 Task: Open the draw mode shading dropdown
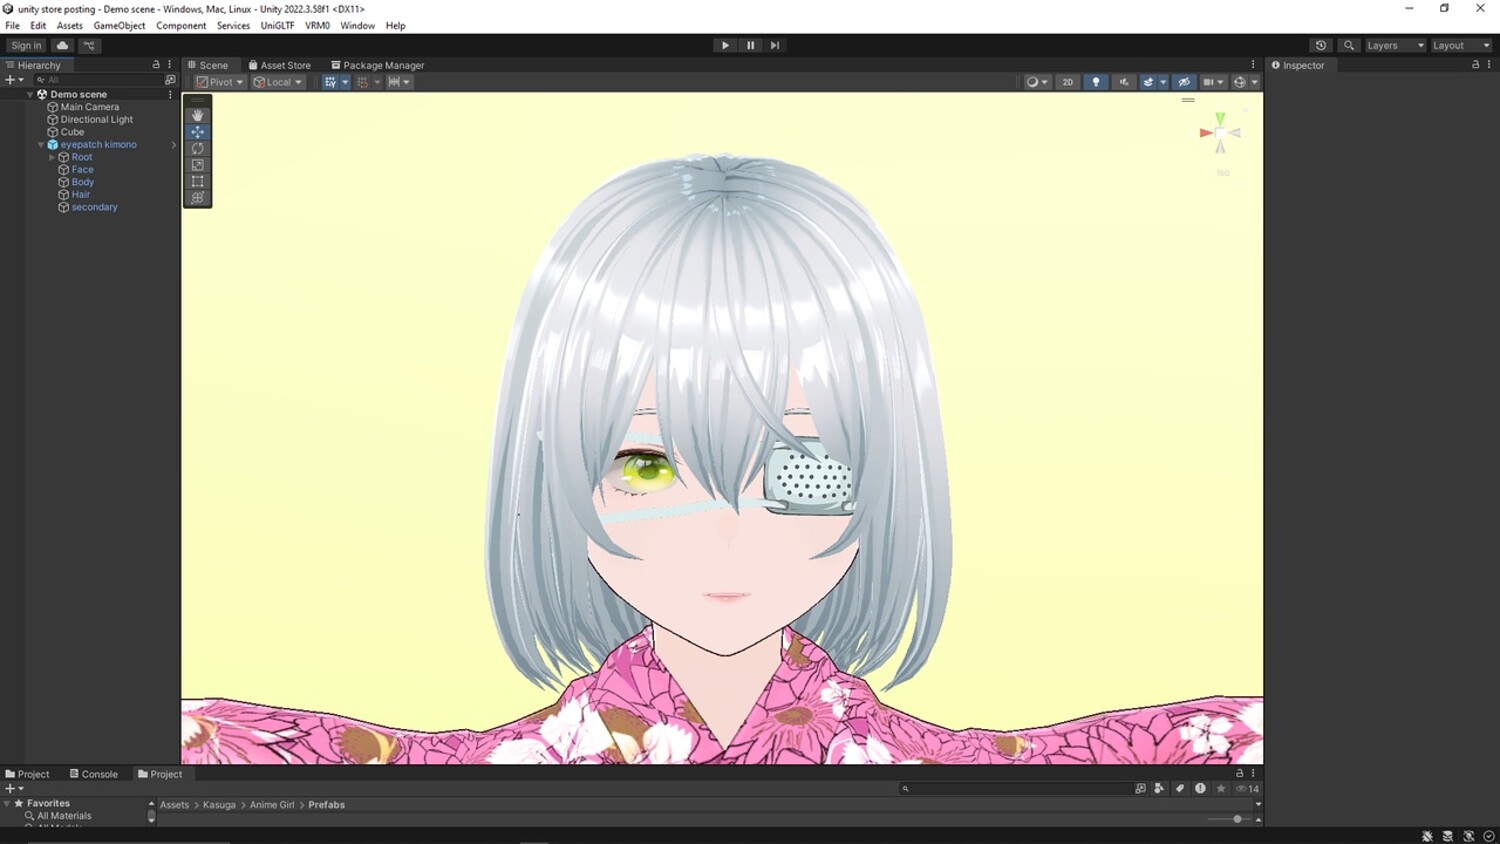coord(1037,82)
